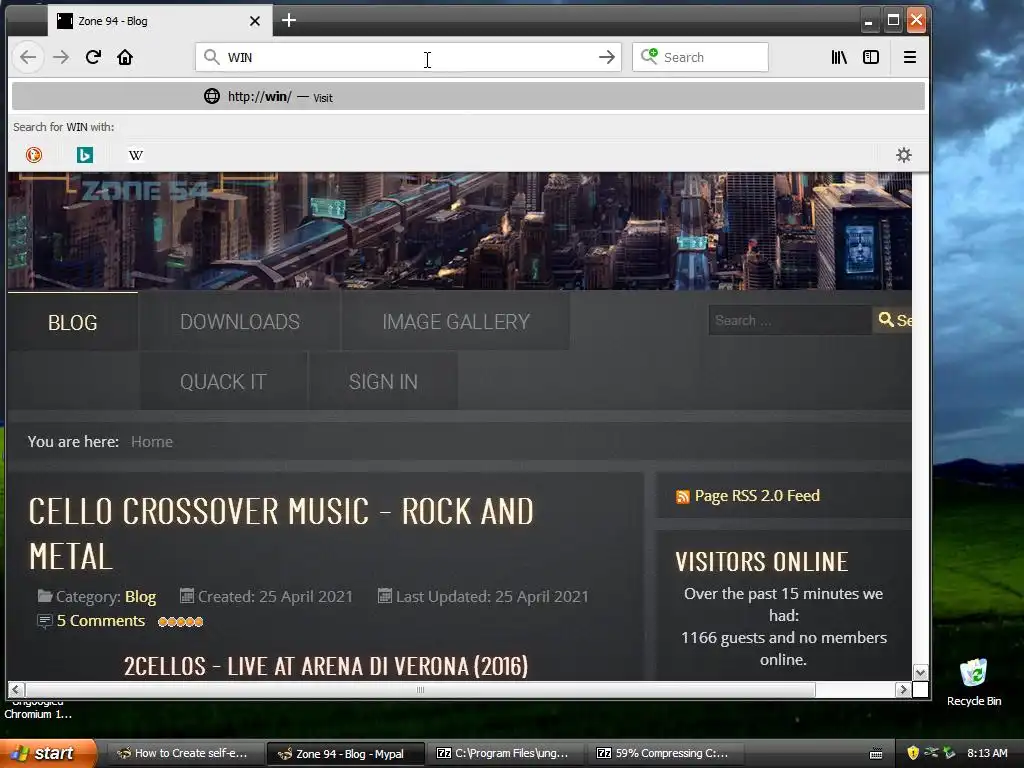Click the 8:13 AM system clock
Viewport: 1024px width, 768px height.
987,753
